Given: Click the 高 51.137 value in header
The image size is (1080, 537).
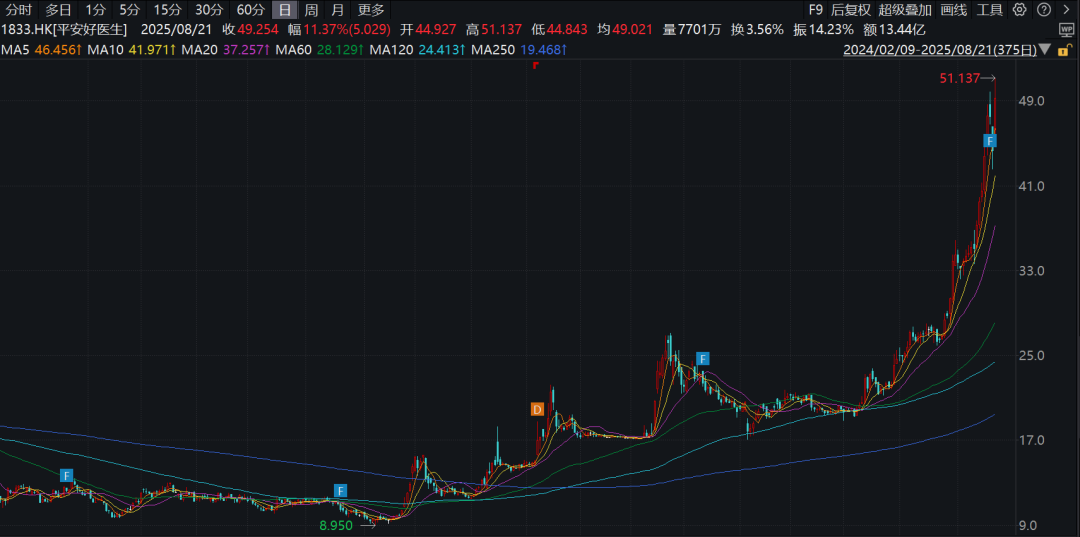Looking at the screenshot, I should pyautogui.click(x=492, y=30).
